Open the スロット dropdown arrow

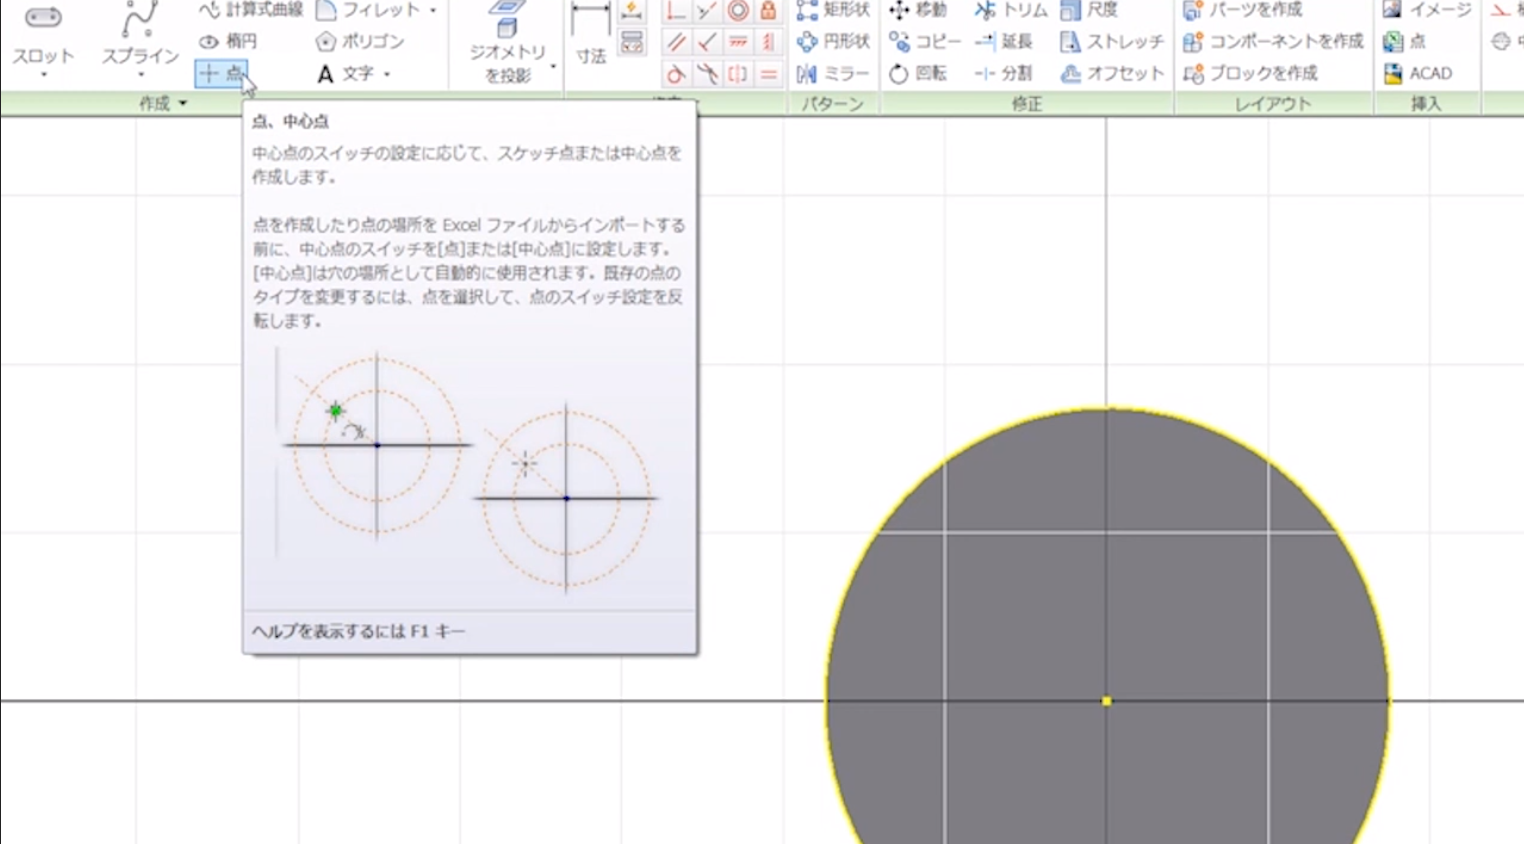43,76
